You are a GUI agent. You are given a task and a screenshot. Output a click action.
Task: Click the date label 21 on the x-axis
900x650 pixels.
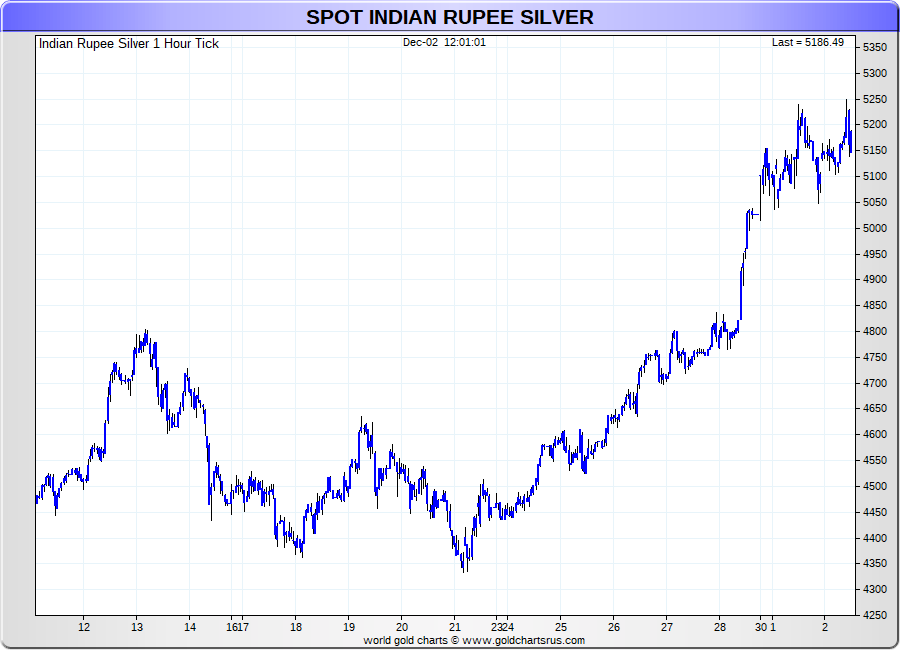[455, 627]
